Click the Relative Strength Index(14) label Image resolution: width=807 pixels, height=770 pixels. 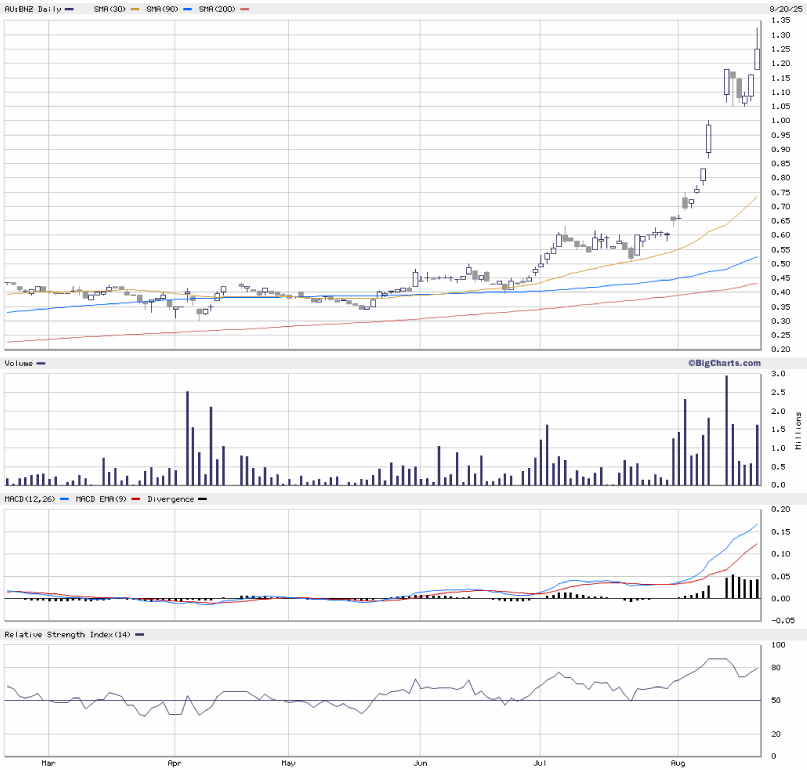coord(66,635)
